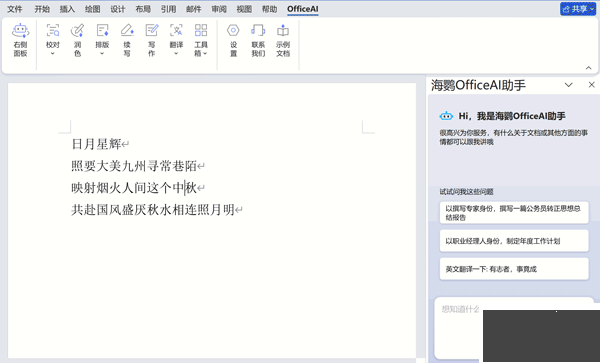Screen dimensions: 600x363
Task: Click the robot avatar in assistant greeting
Action: point(446,116)
